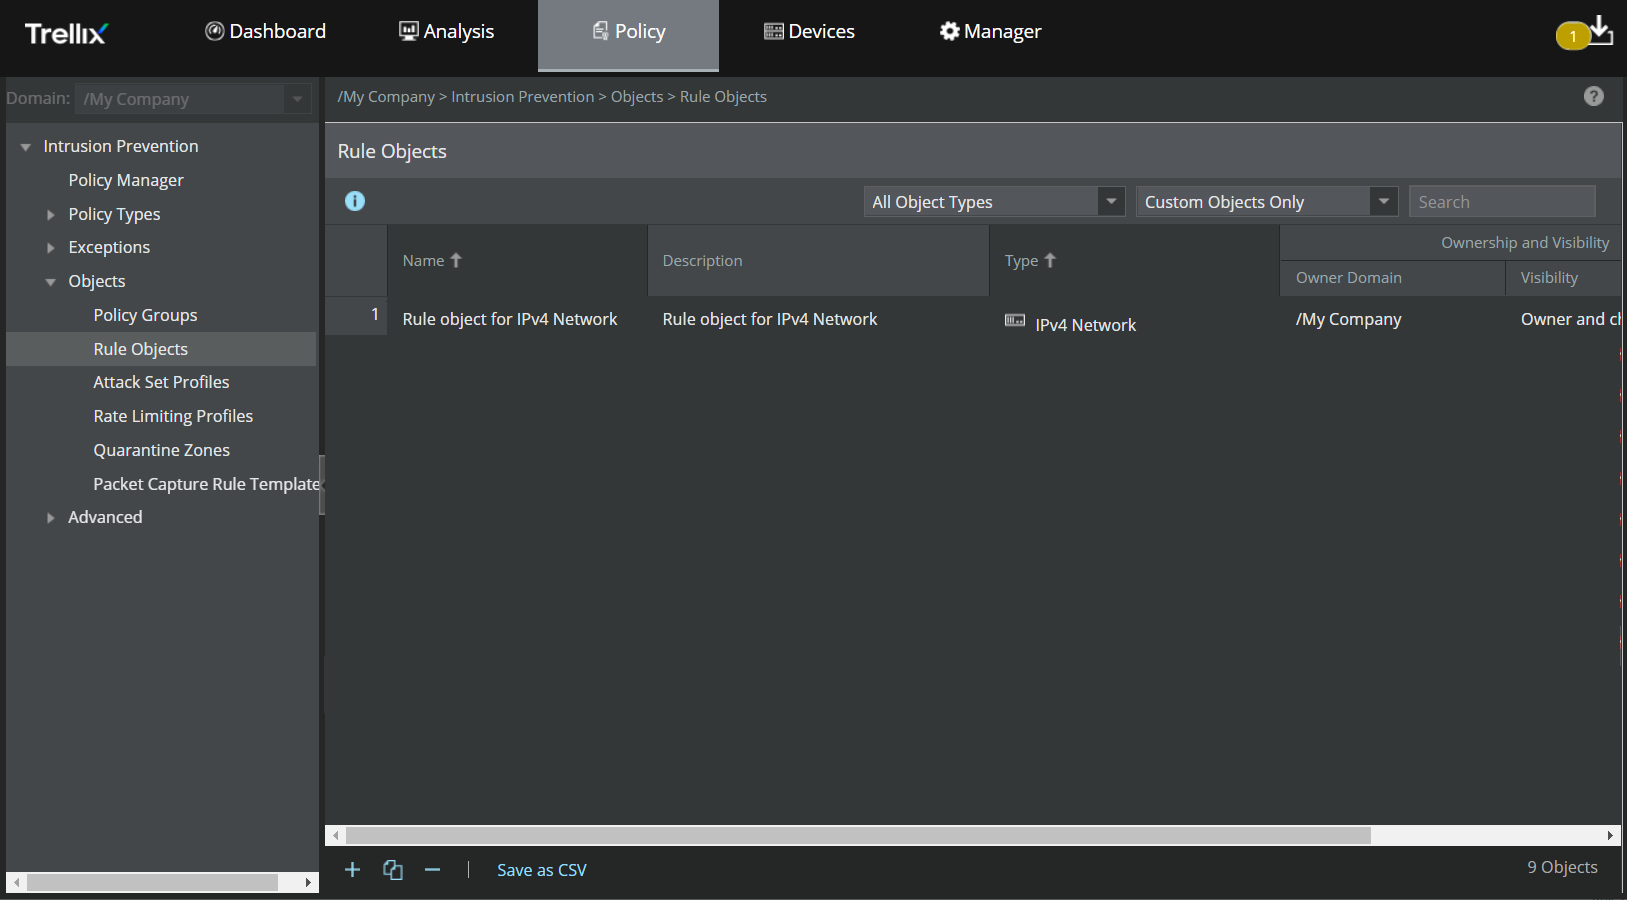
Task: Select Rule Objects in the tree
Action: point(161,349)
